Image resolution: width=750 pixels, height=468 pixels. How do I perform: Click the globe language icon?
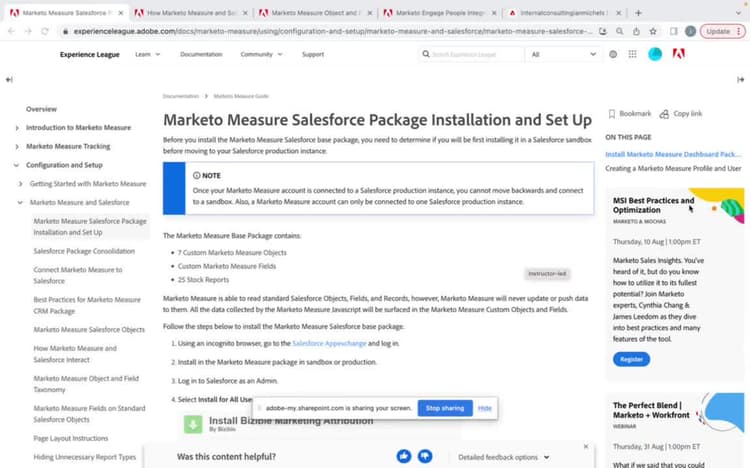click(613, 55)
